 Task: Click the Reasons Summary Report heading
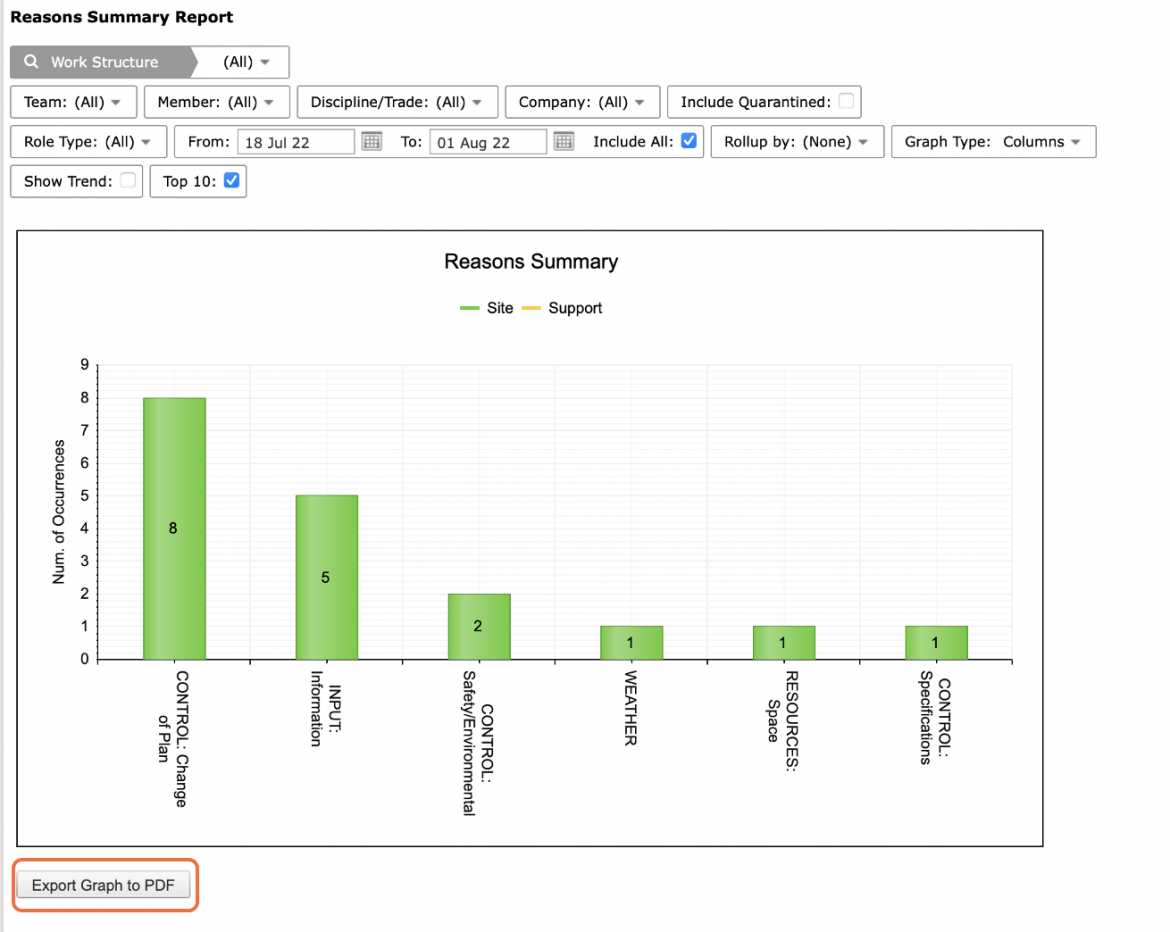pyautogui.click(x=122, y=17)
